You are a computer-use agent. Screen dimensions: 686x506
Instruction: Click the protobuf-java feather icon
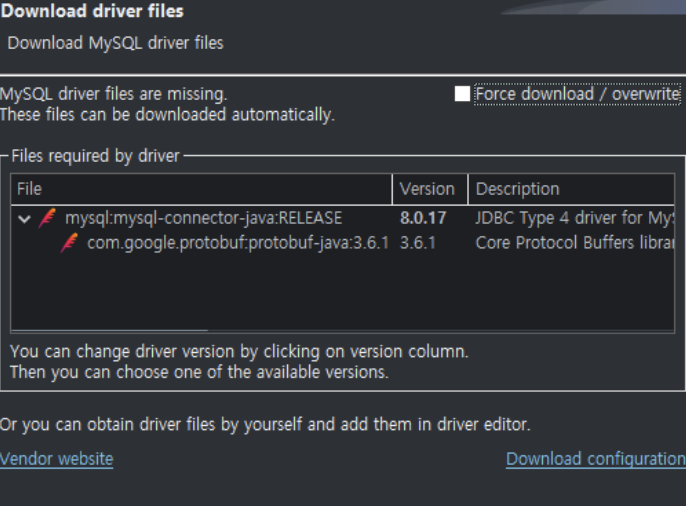69,243
